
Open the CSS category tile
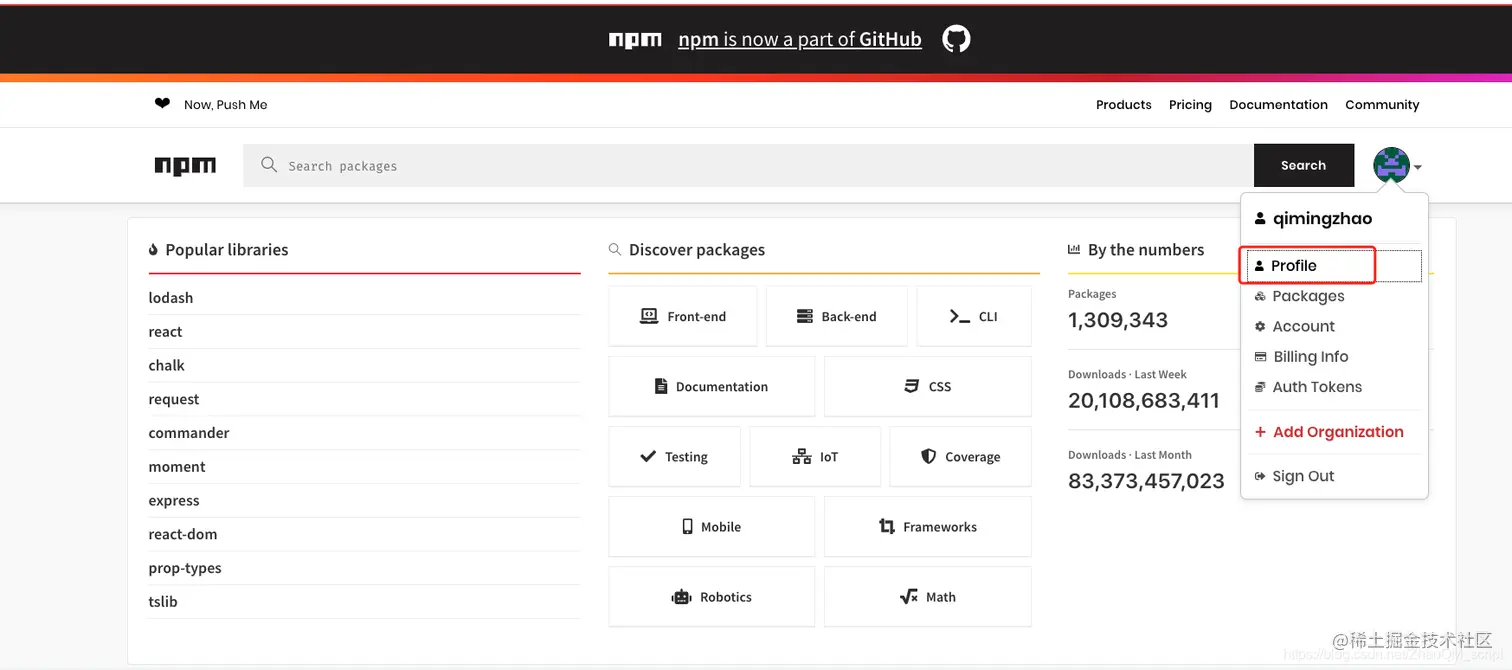point(927,386)
